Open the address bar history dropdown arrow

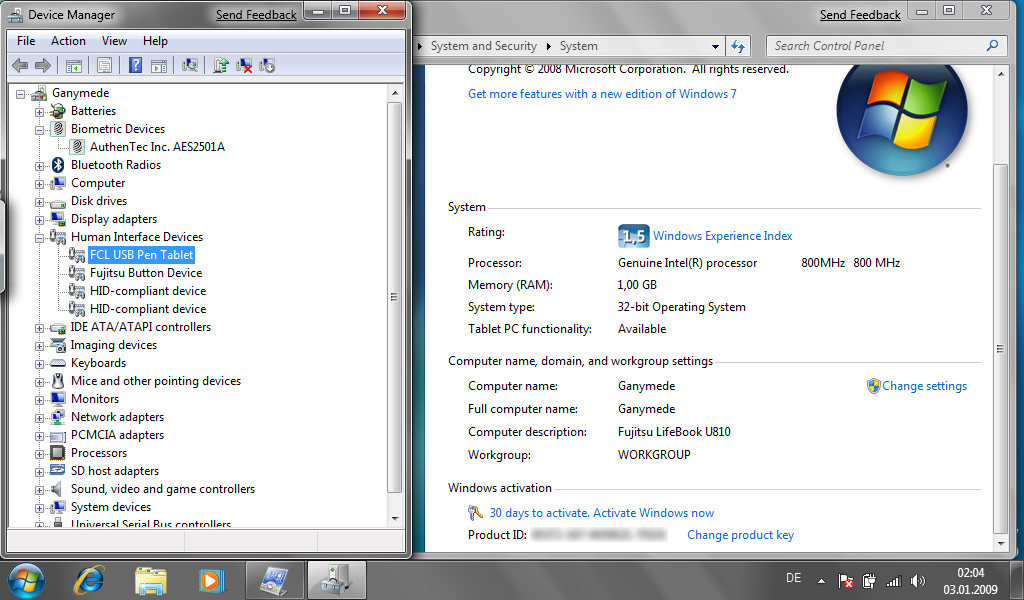[x=715, y=46]
